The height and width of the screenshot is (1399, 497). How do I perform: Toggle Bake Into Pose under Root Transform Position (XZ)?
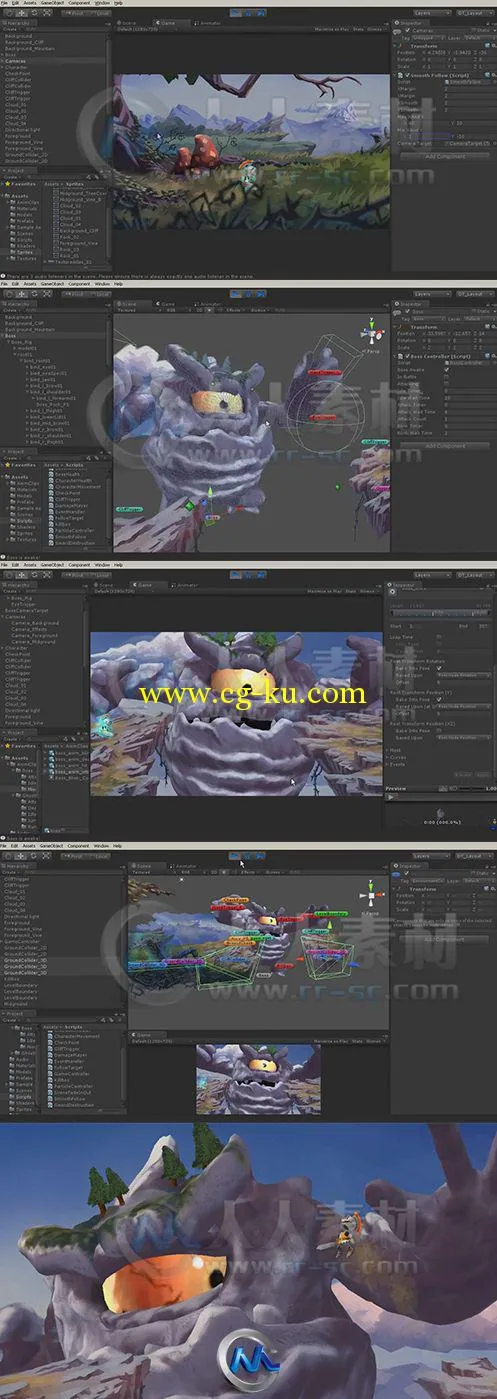pyautogui.click(x=440, y=730)
